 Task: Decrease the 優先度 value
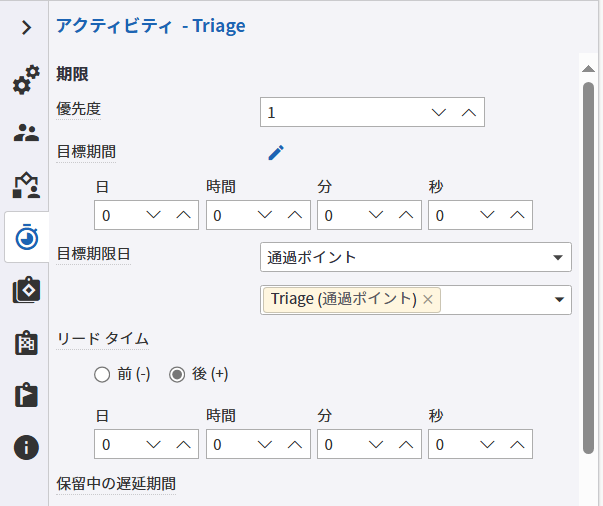tap(439, 112)
